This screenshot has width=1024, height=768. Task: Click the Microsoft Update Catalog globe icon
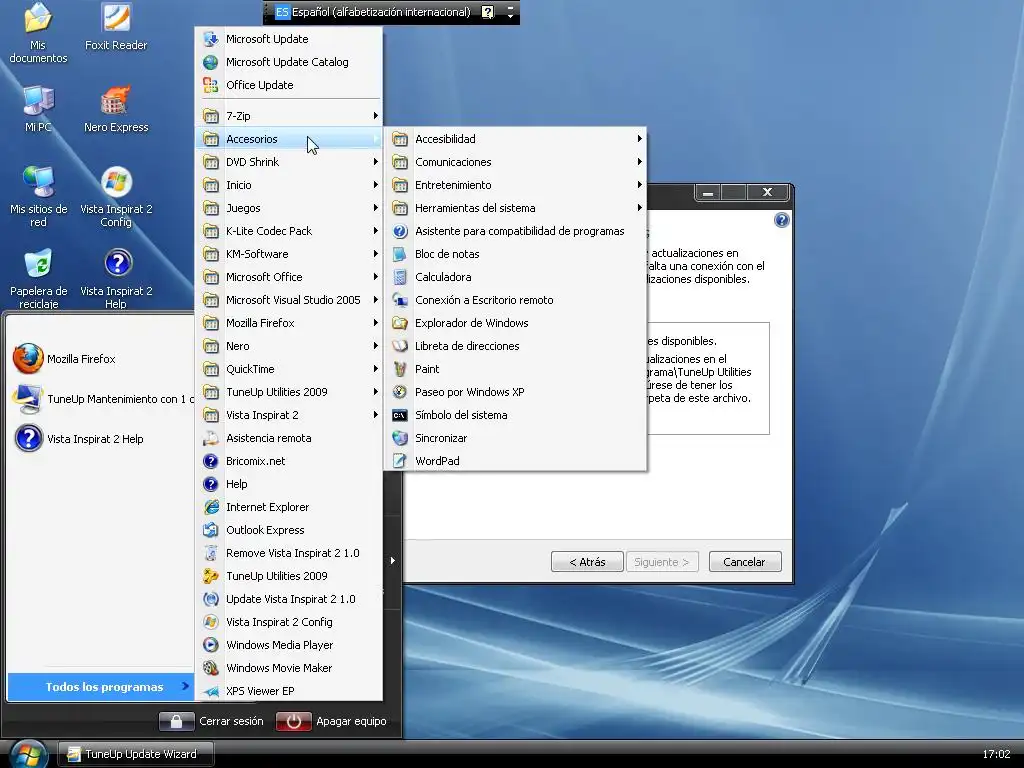pos(211,62)
